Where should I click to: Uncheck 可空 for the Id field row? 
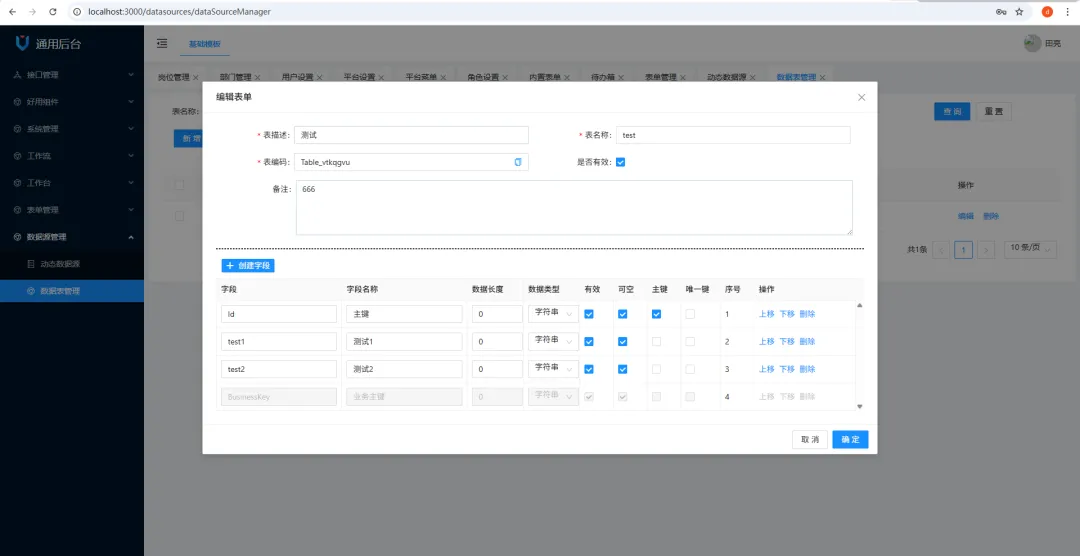click(623, 314)
